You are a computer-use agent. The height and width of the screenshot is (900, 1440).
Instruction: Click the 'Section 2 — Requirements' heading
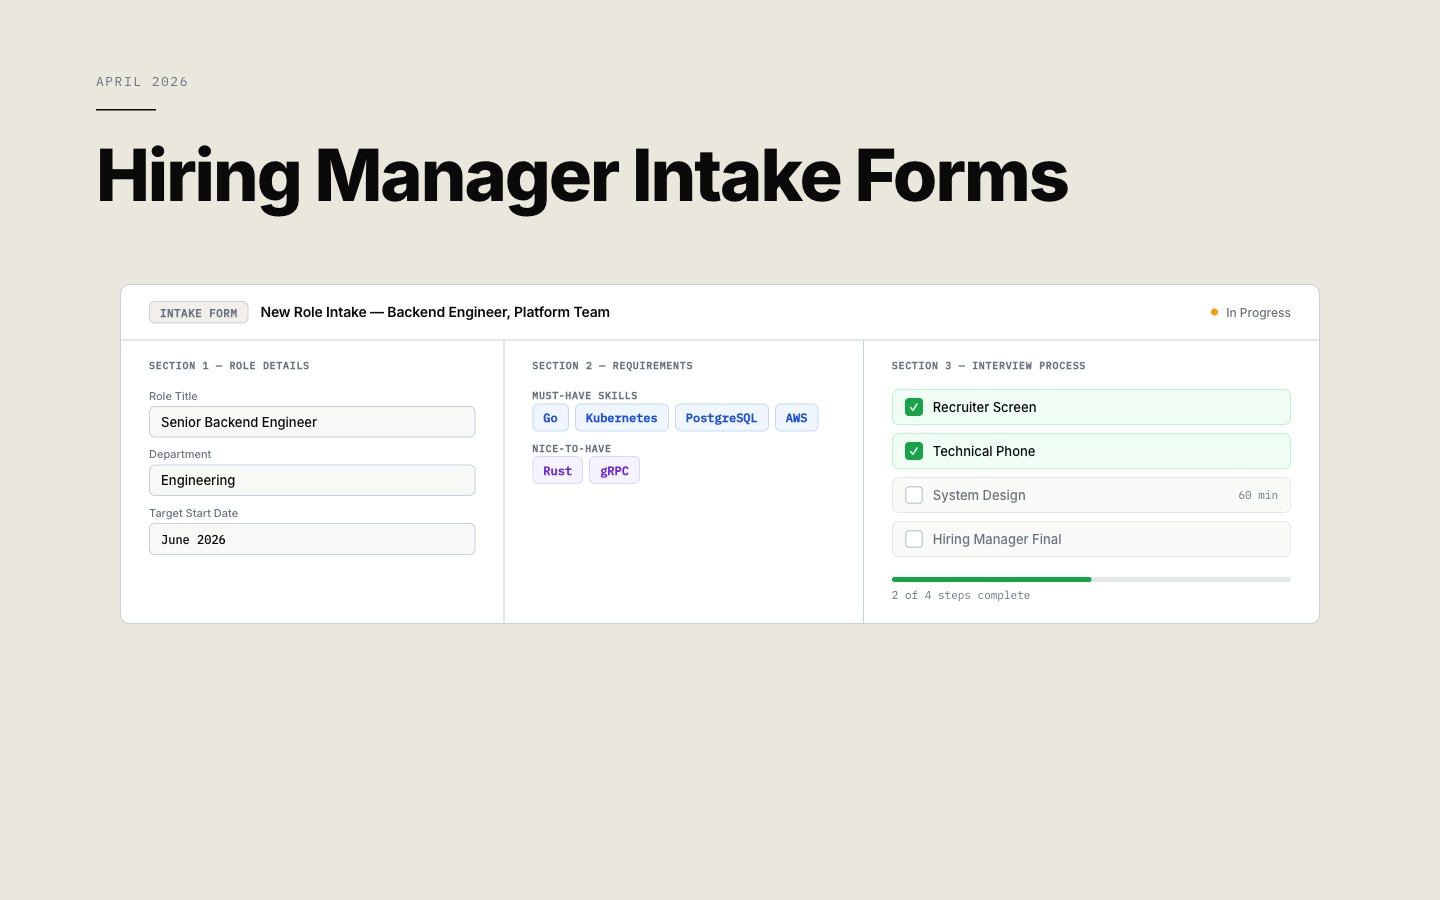coord(612,366)
